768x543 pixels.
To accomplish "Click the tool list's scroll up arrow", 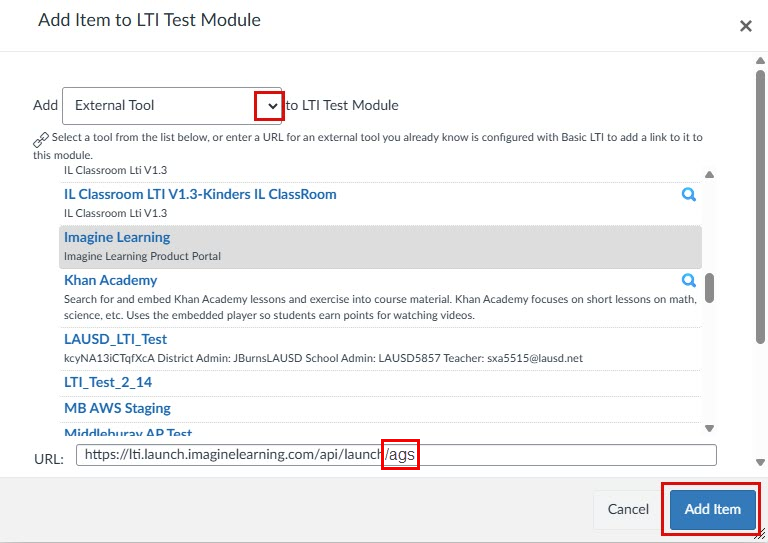I will [709, 175].
